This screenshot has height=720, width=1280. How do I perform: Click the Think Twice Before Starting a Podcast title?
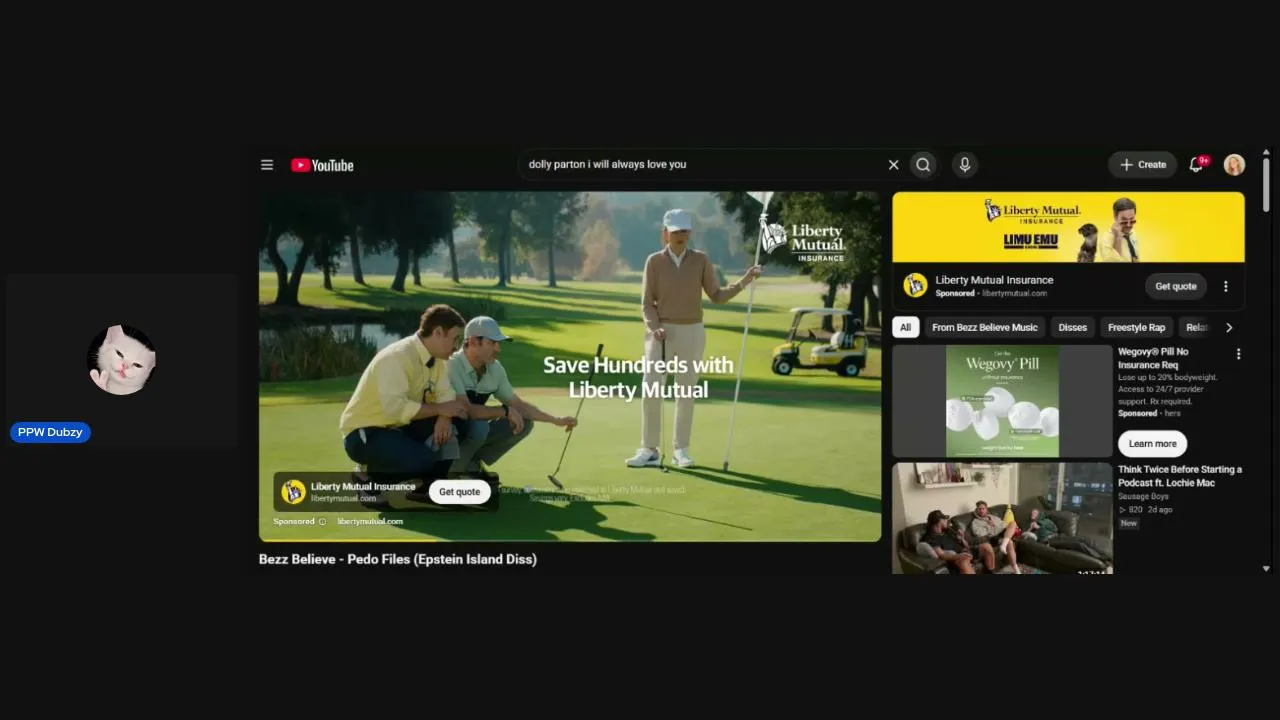[x=1180, y=476]
